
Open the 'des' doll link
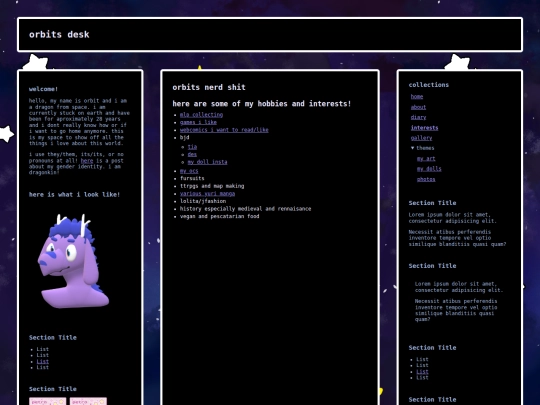[x=192, y=154]
